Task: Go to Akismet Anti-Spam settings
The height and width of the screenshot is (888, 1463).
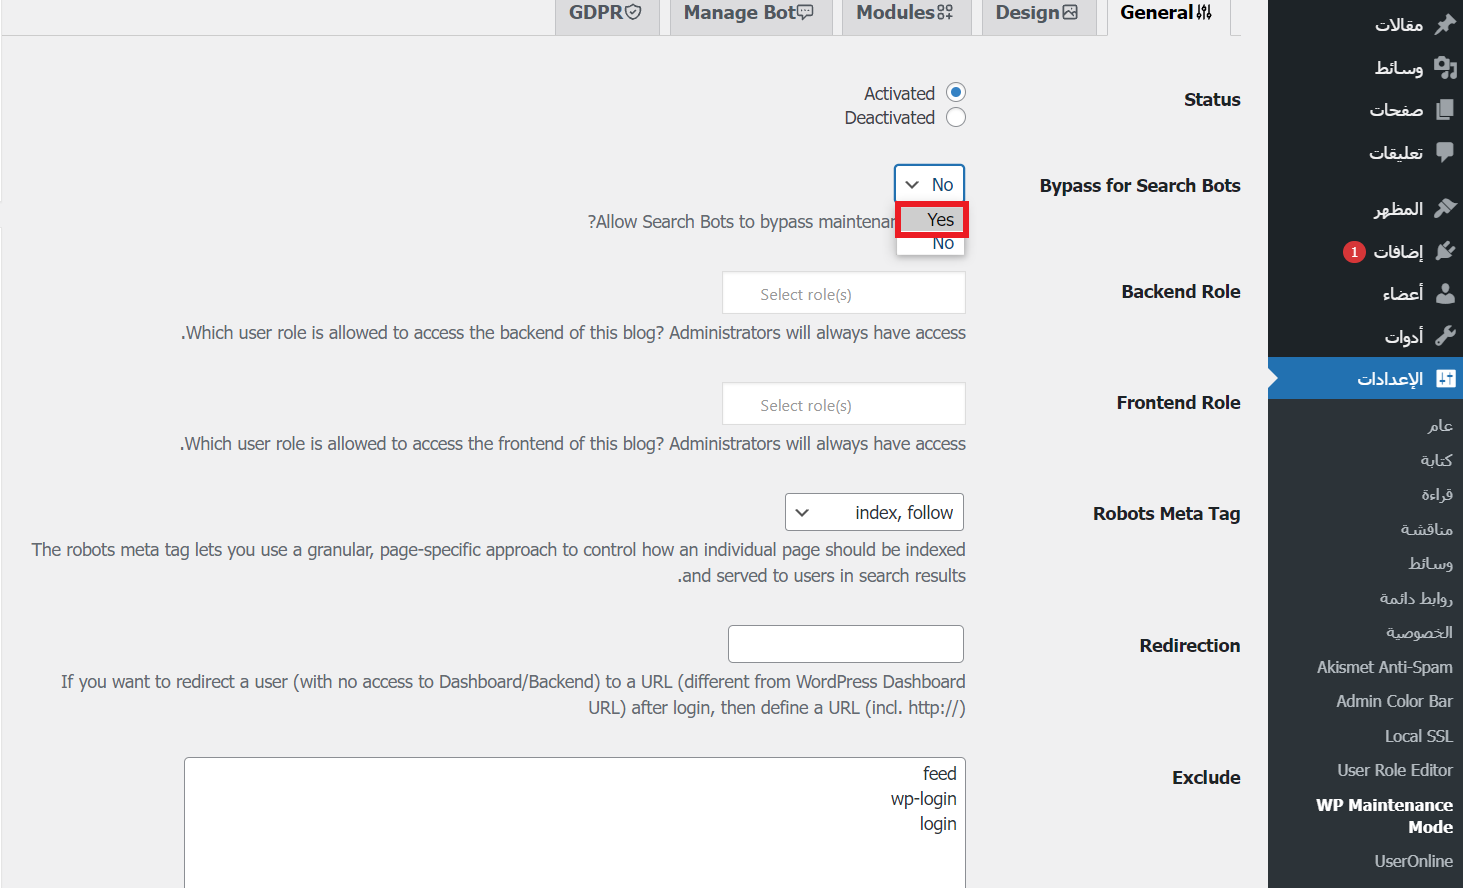Action: tap(1384, 667)
